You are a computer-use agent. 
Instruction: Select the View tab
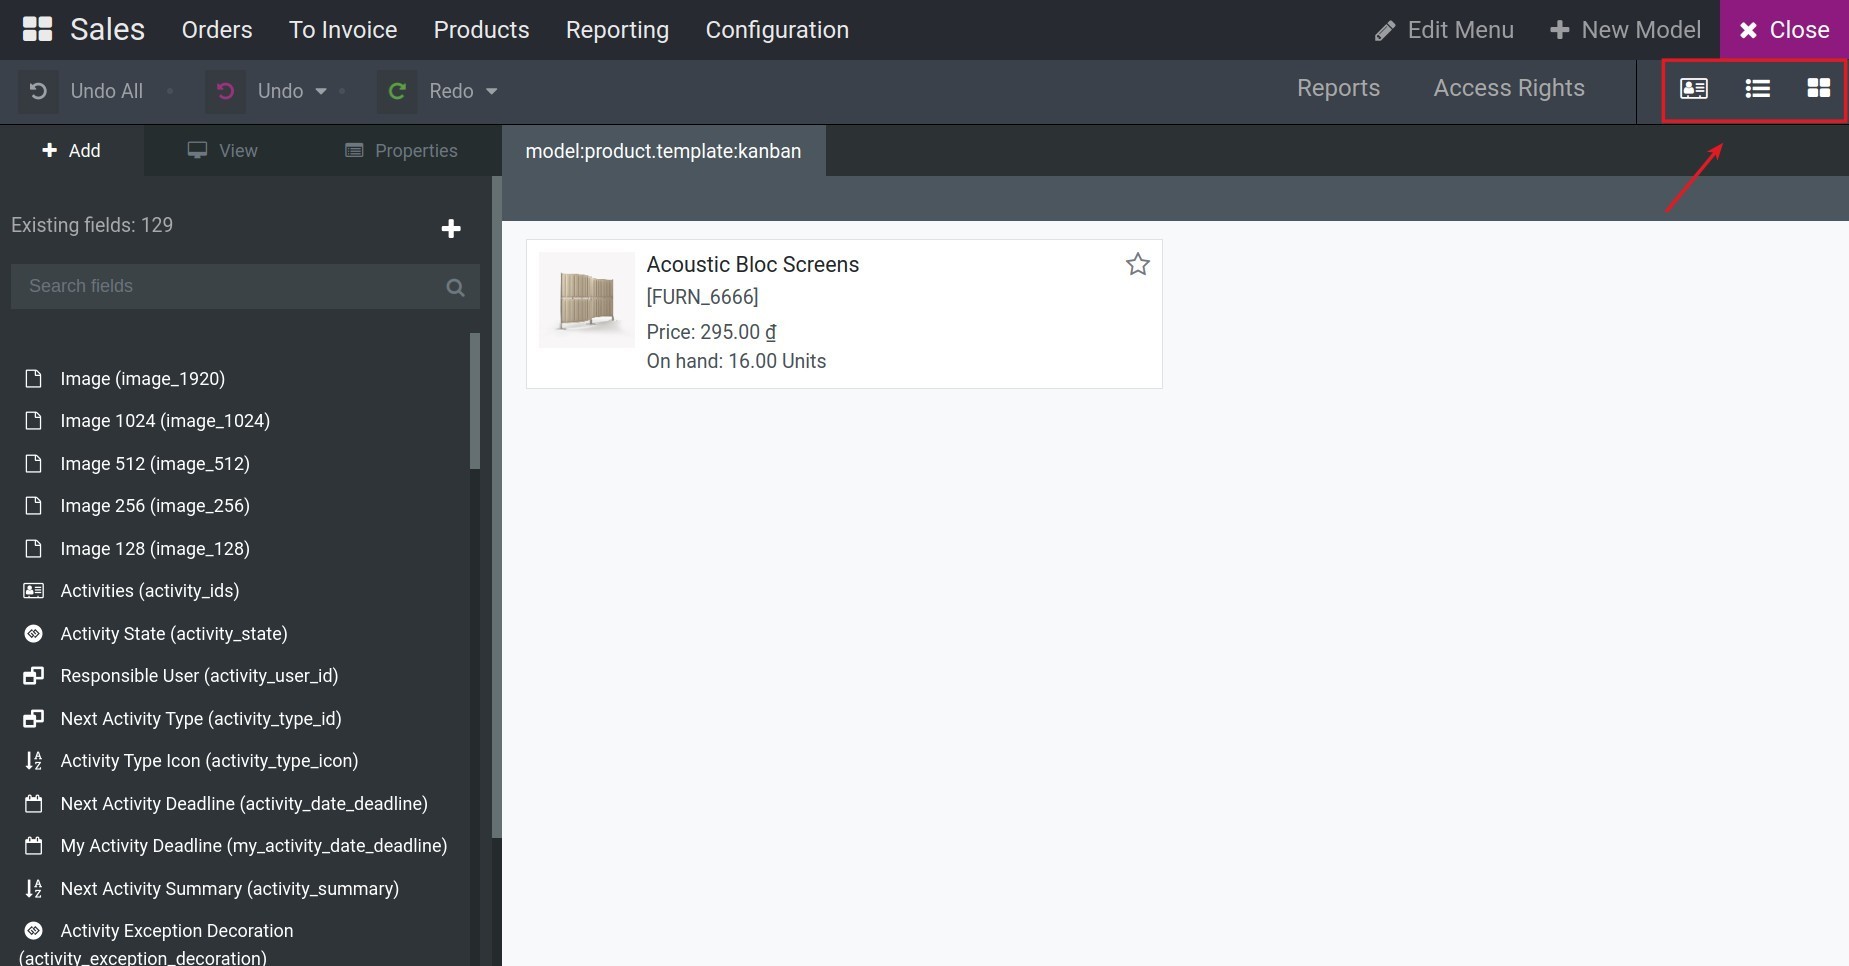[x=223, y=151]
